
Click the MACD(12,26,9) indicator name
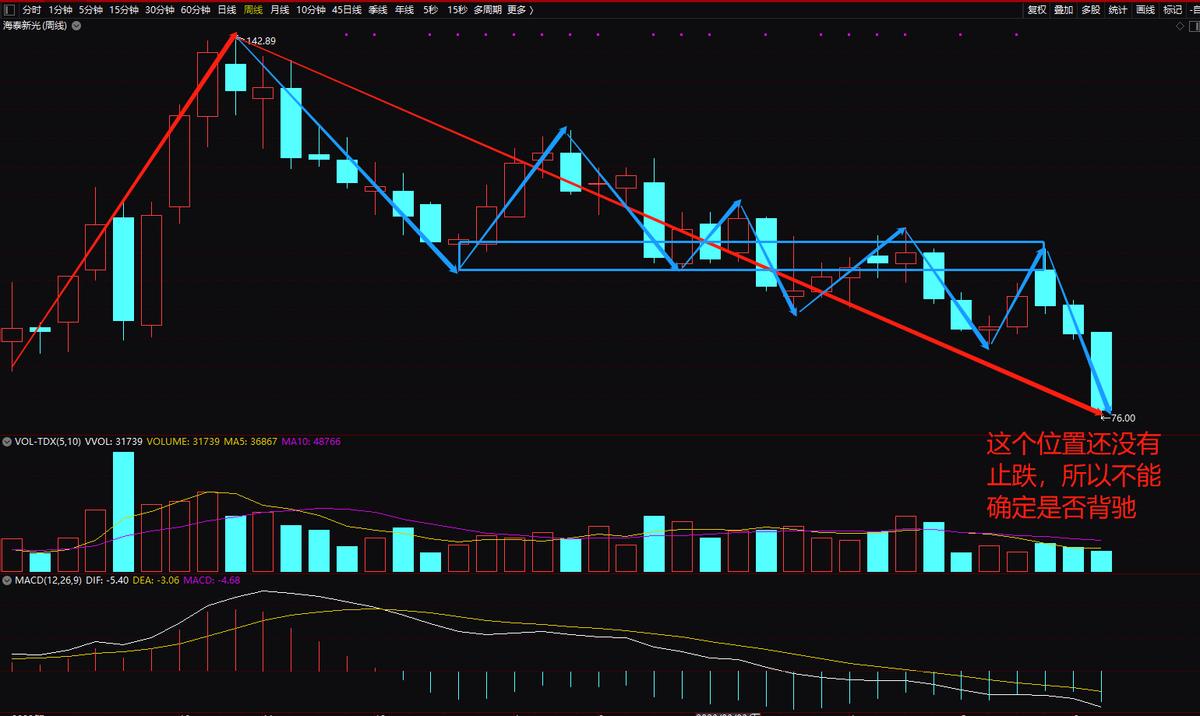tap(47, 579)
